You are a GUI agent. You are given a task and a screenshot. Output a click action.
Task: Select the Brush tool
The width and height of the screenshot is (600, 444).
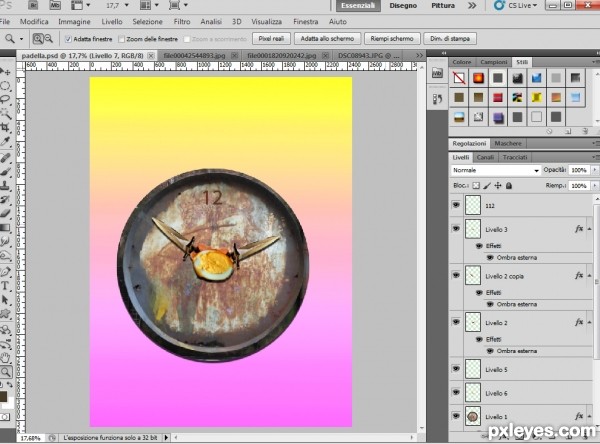click(x=5, y=172)
